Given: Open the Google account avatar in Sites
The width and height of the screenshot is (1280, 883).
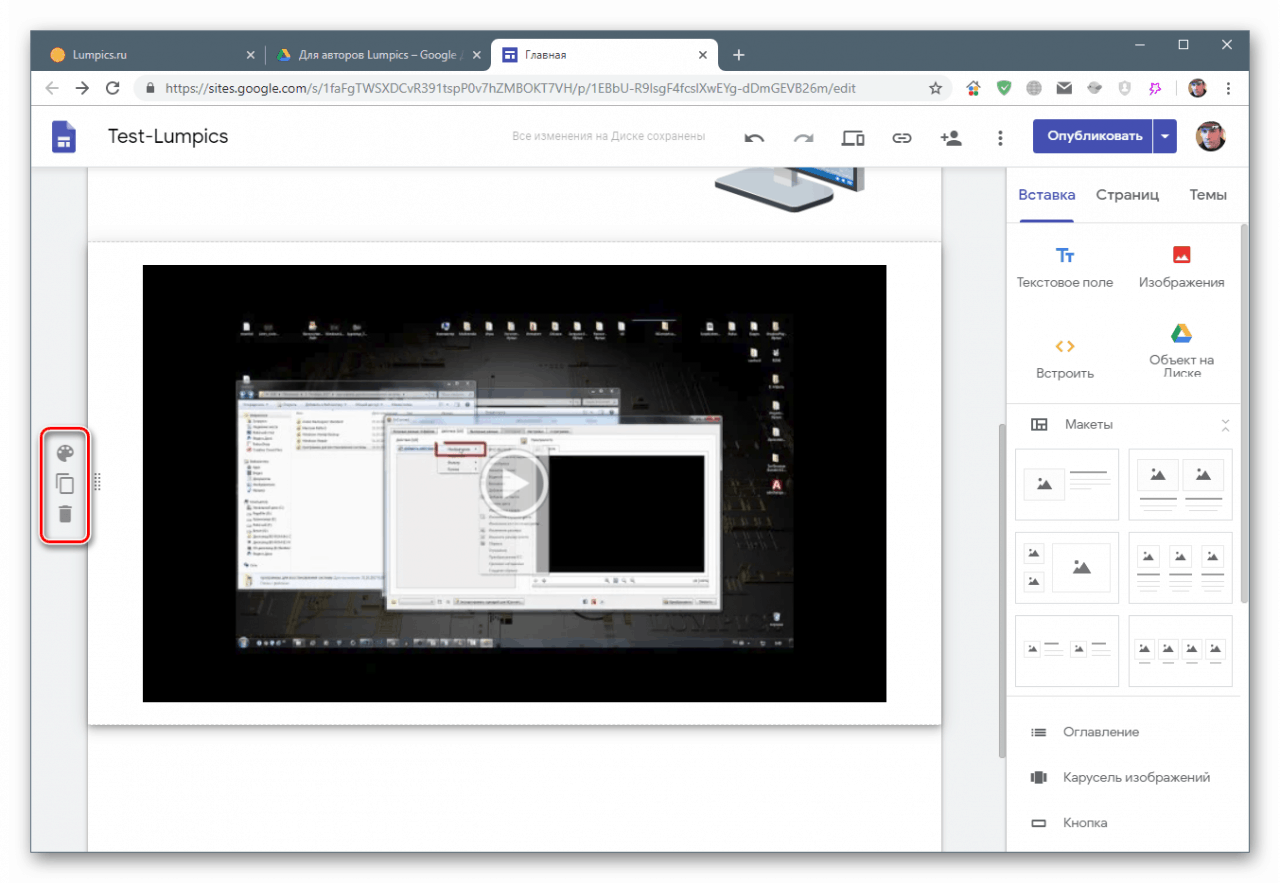Looking at the screenshot, I should coord(1210,136).
